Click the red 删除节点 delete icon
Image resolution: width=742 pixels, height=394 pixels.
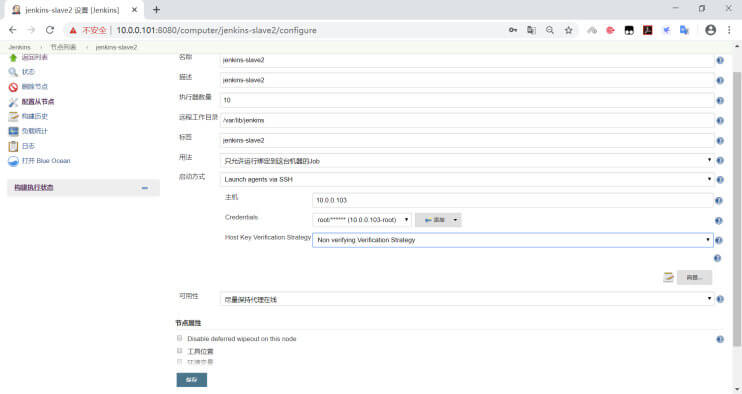[x=13, y=87]
